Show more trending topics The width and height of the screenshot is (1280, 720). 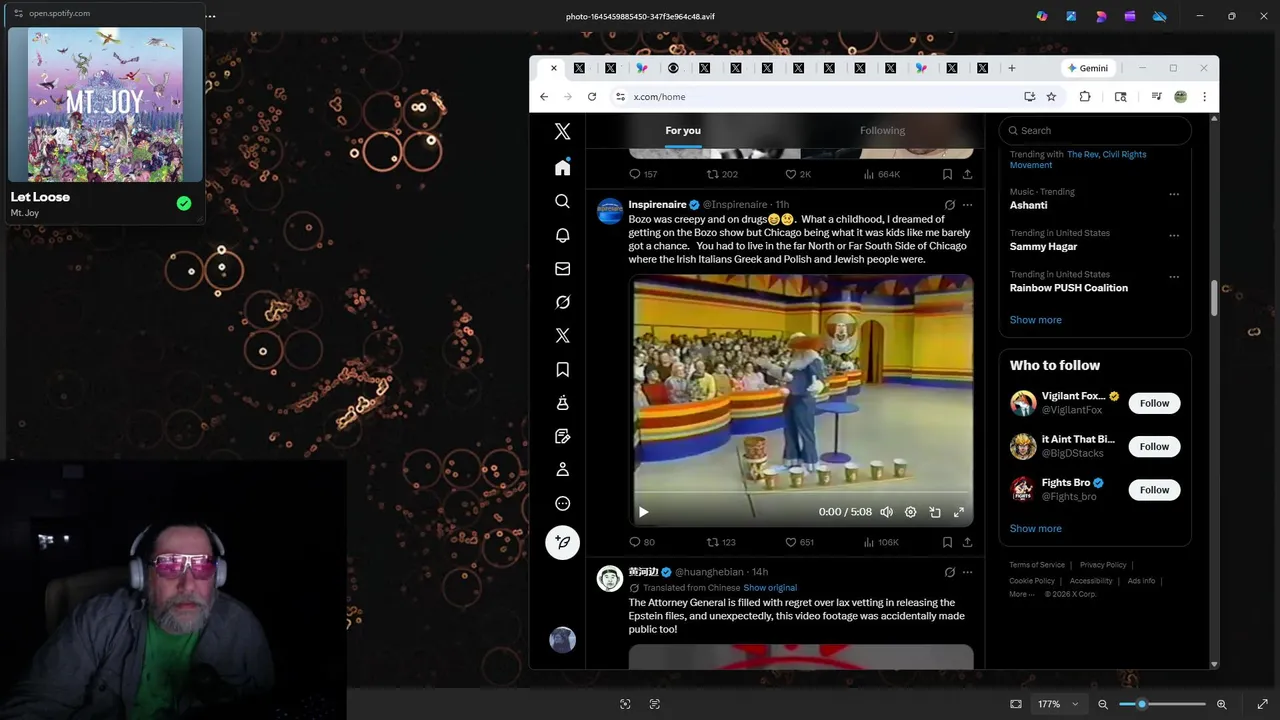(1035, 320)
